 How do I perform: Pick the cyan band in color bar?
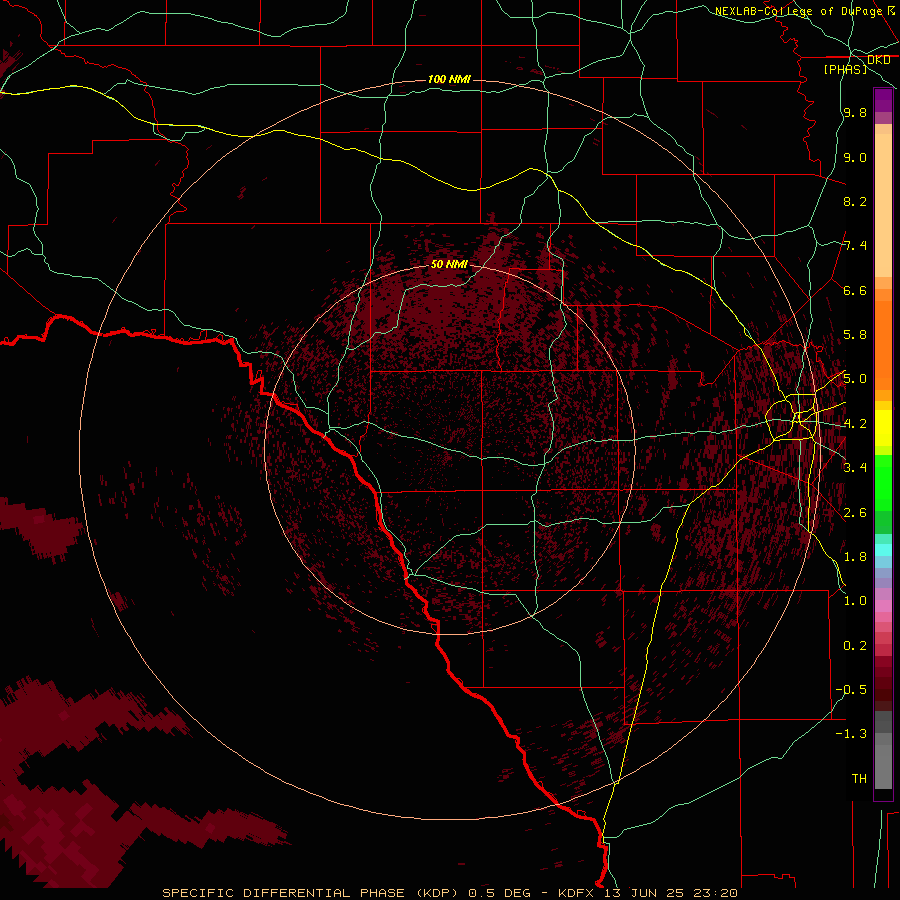point(883,549)
